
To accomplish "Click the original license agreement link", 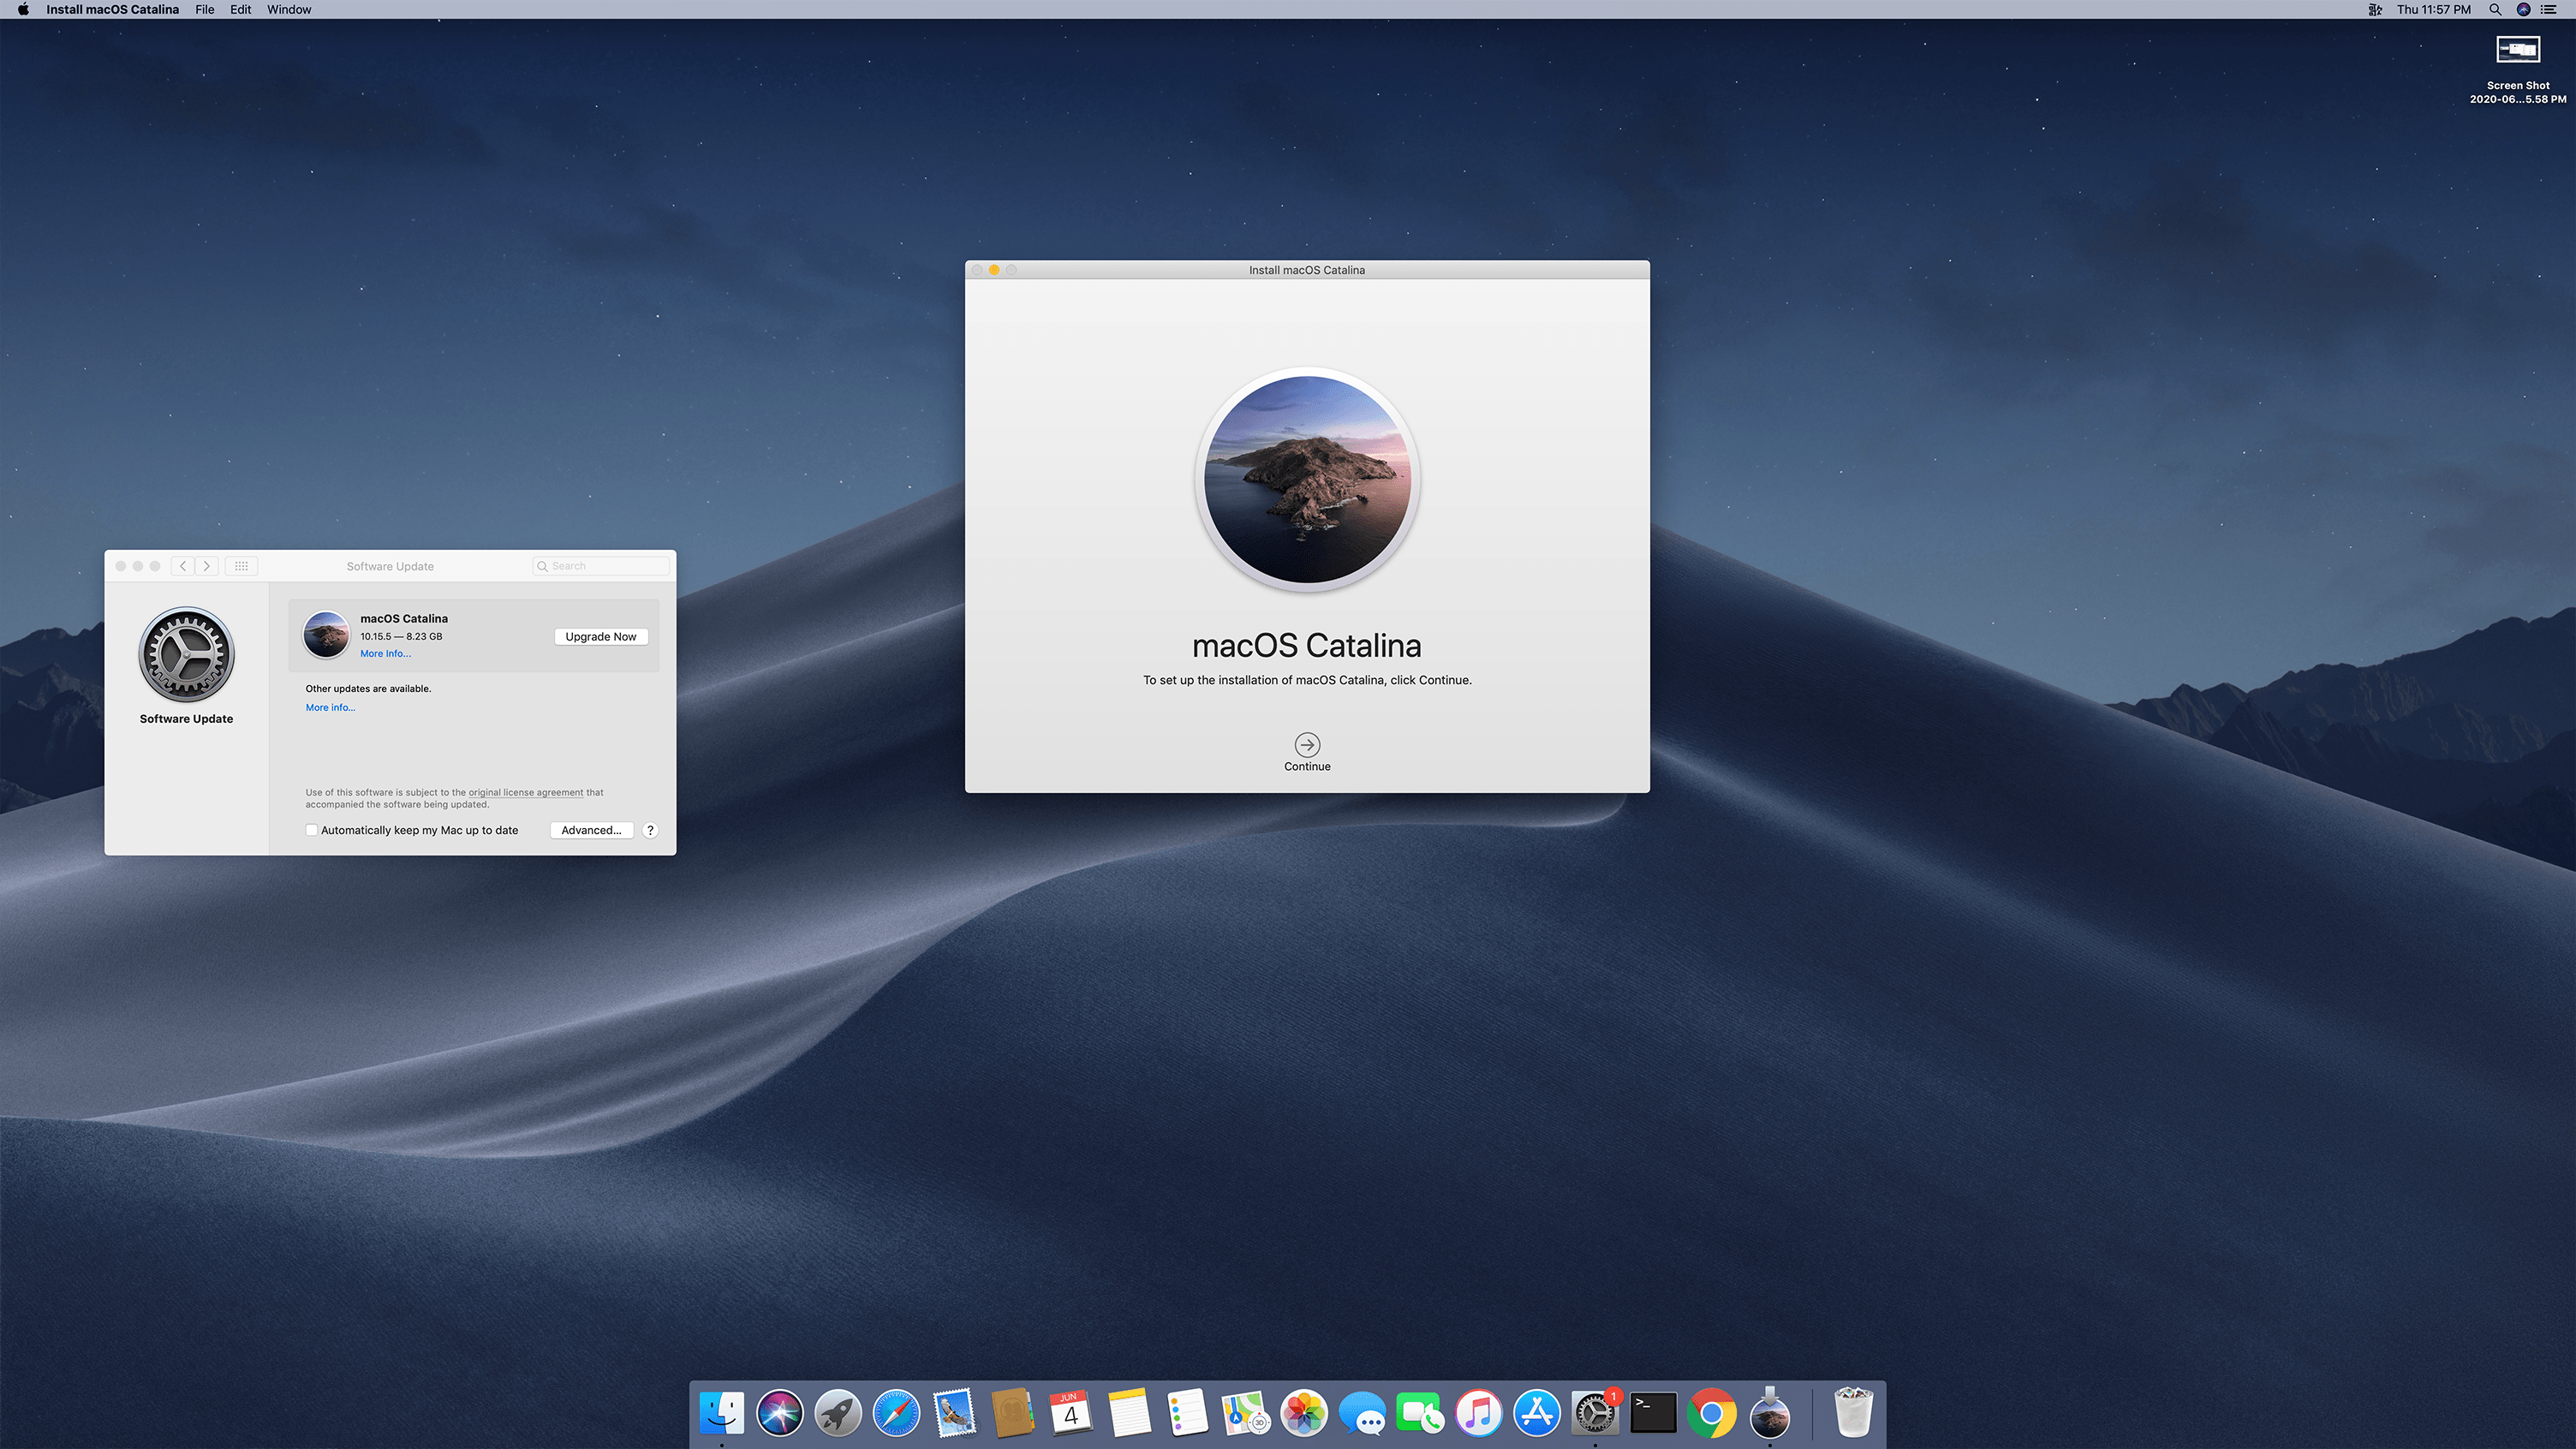I will [526, 792].
